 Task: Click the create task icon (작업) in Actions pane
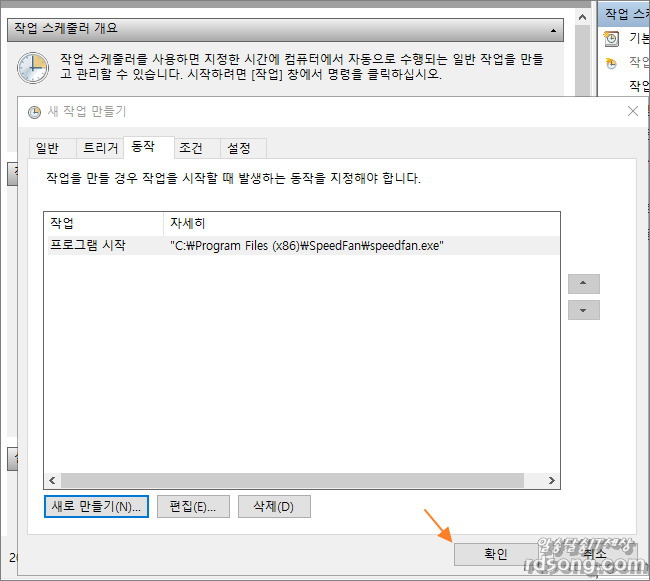(612, 63)
